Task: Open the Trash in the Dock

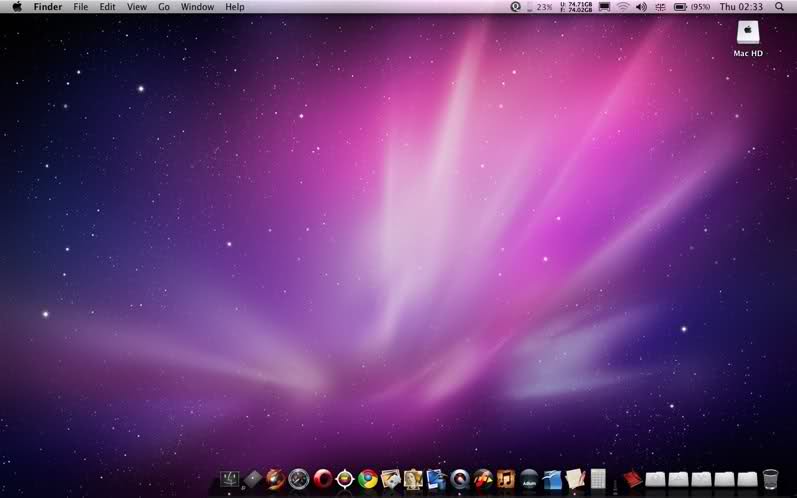Action: point(770,479)
